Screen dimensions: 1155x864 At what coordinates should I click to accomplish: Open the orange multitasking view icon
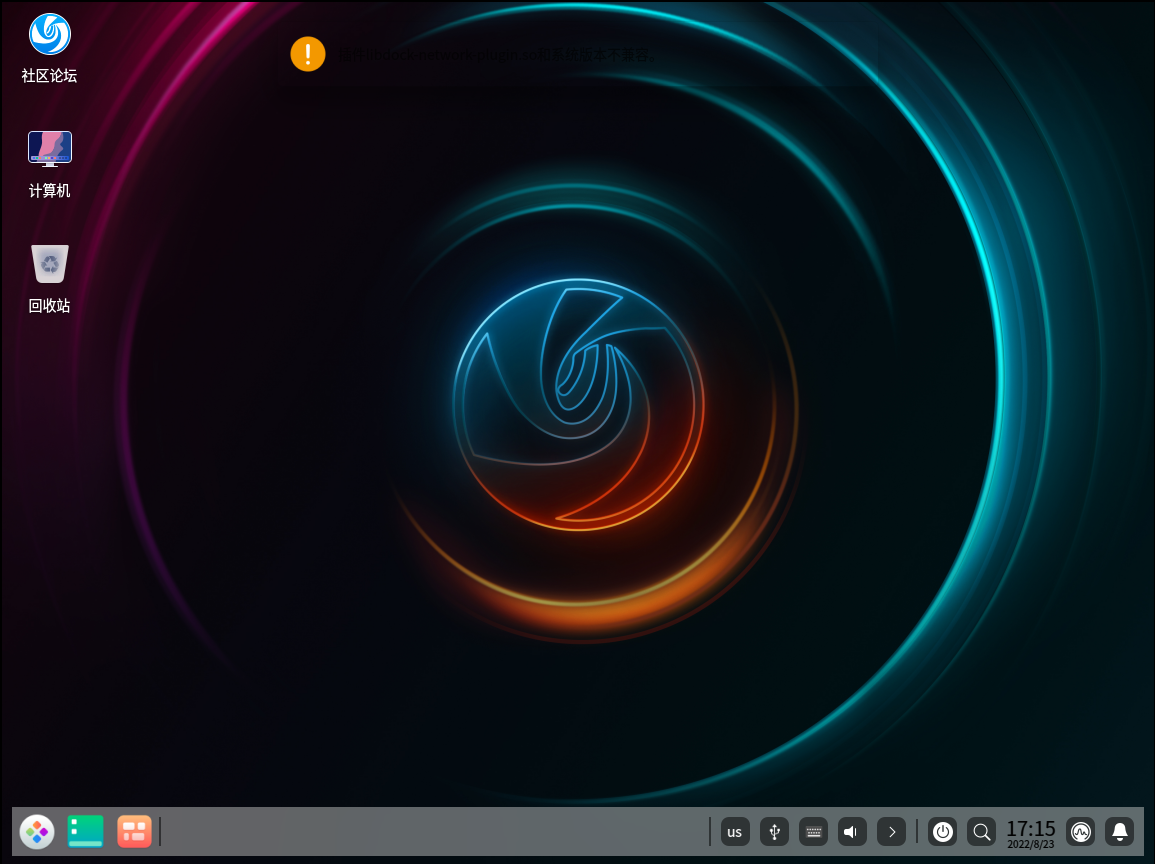134,831
